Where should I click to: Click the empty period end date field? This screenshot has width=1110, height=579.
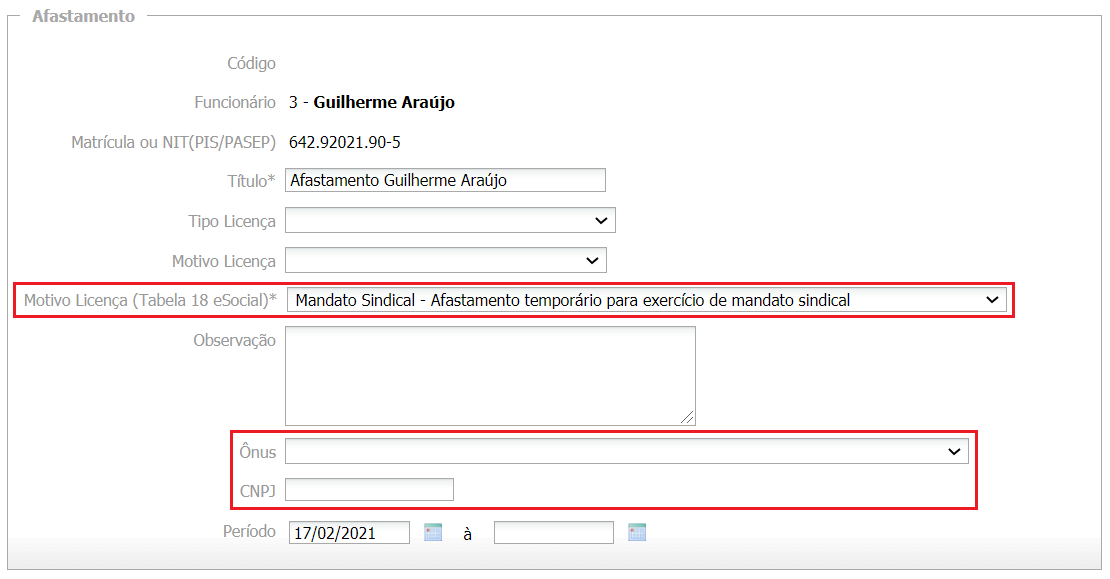pyautogui.click(x=553, y=533)
